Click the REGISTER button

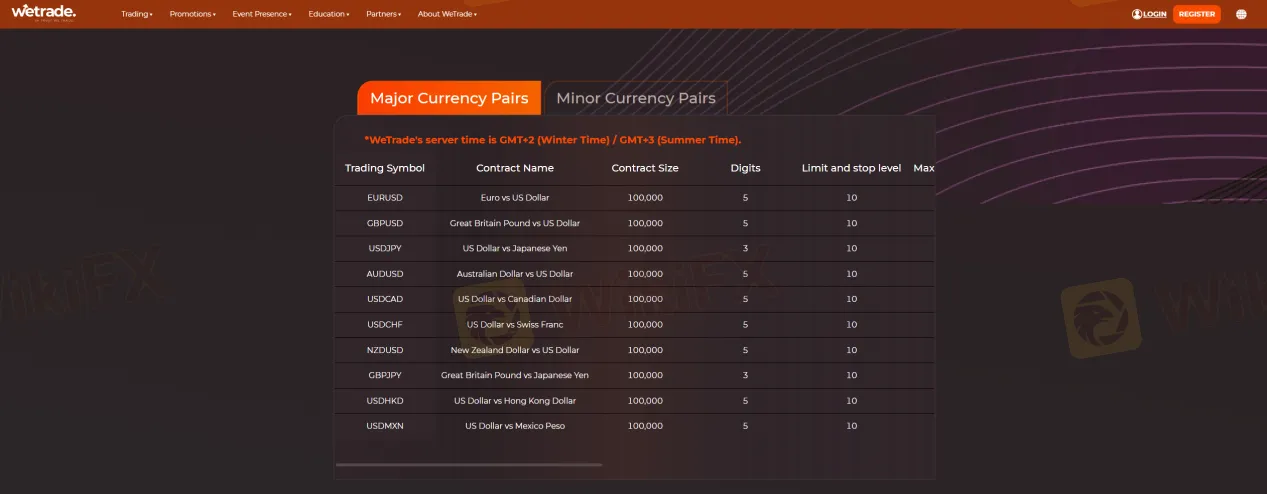tap(1196, 14)
